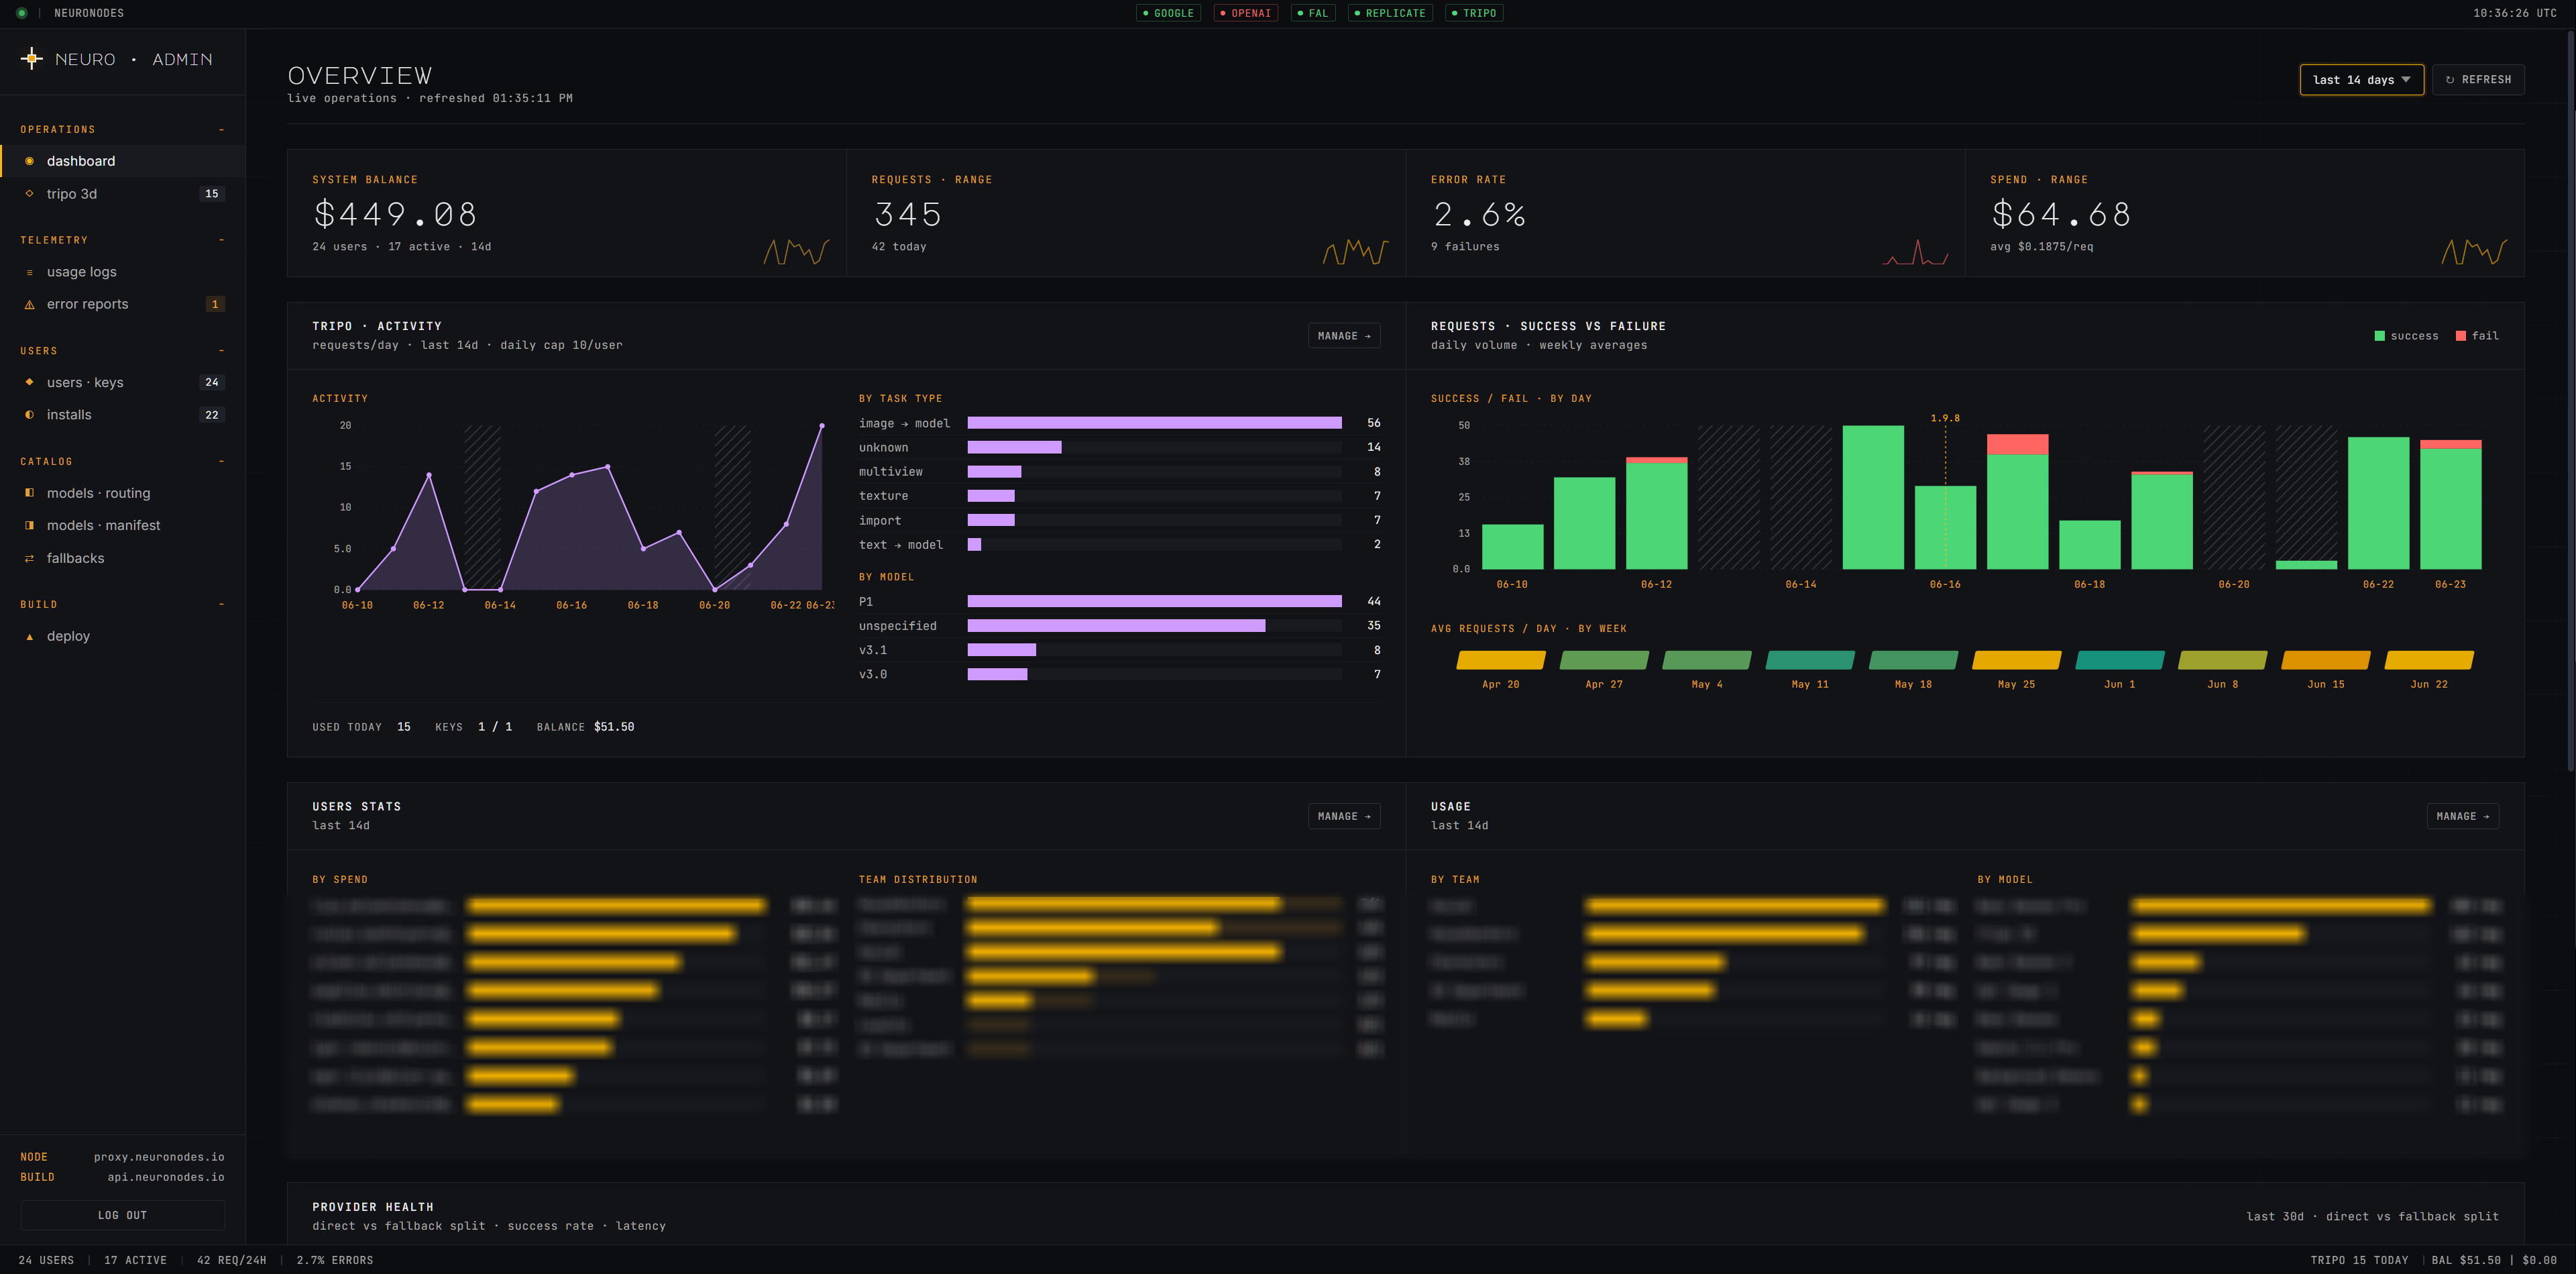Click the fallbacks arrows icon

click(x=29, y=558)
